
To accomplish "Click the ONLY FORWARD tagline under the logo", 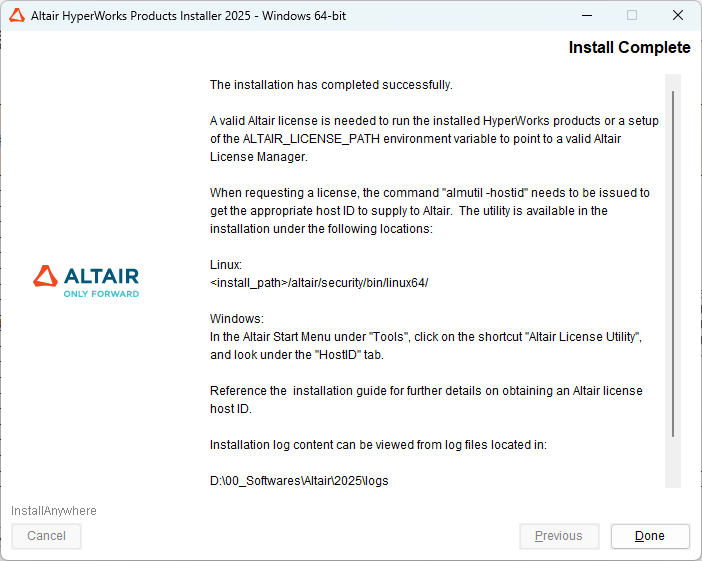I will (x=101, y=294).
